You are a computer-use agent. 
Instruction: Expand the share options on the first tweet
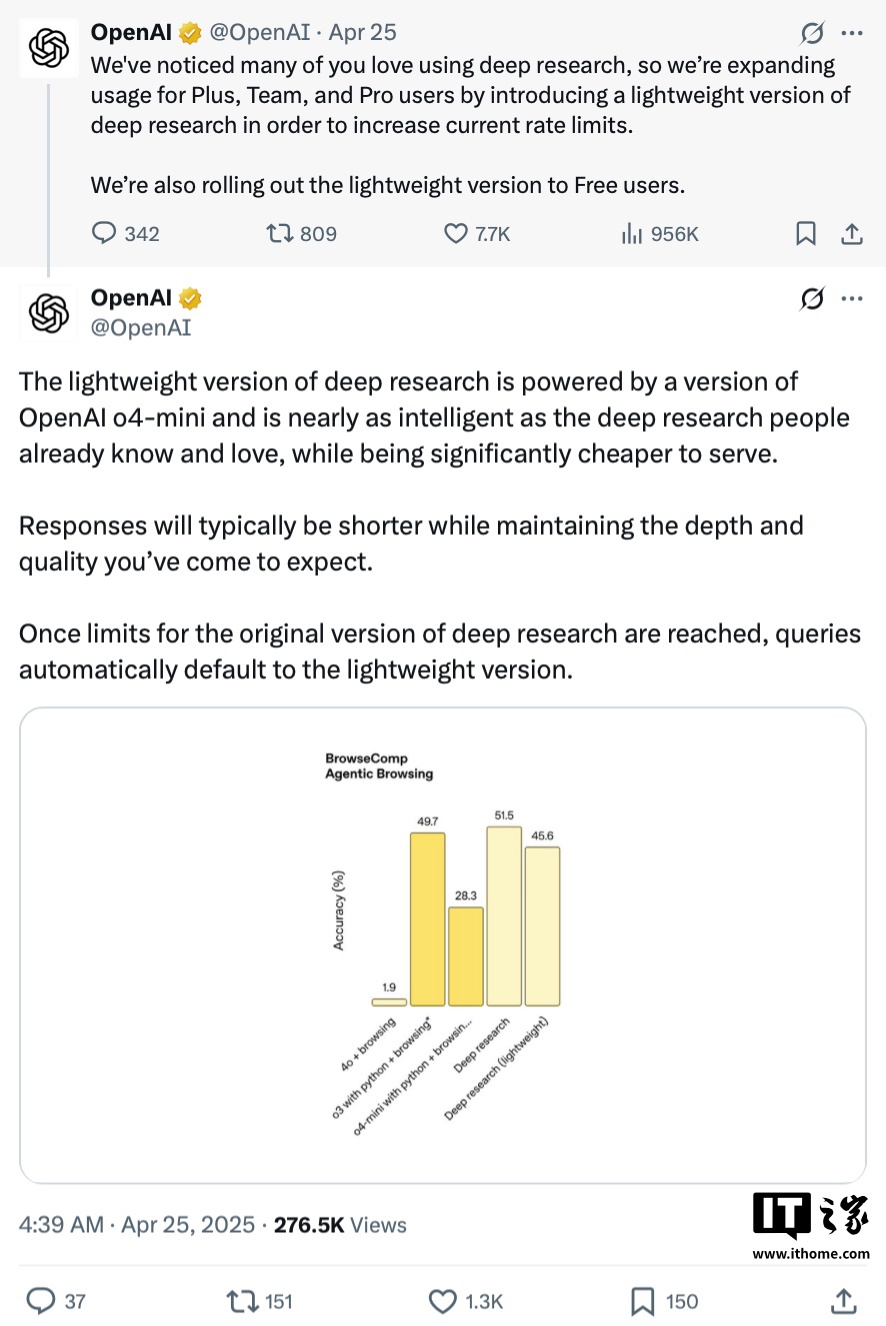point(851,233)
